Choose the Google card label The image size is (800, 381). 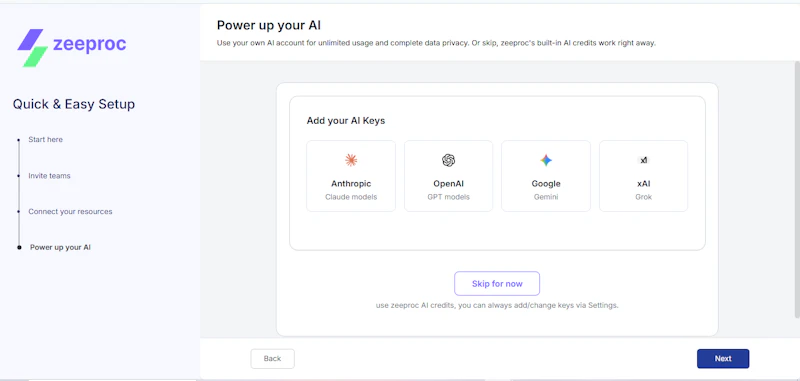coord(546,184)
